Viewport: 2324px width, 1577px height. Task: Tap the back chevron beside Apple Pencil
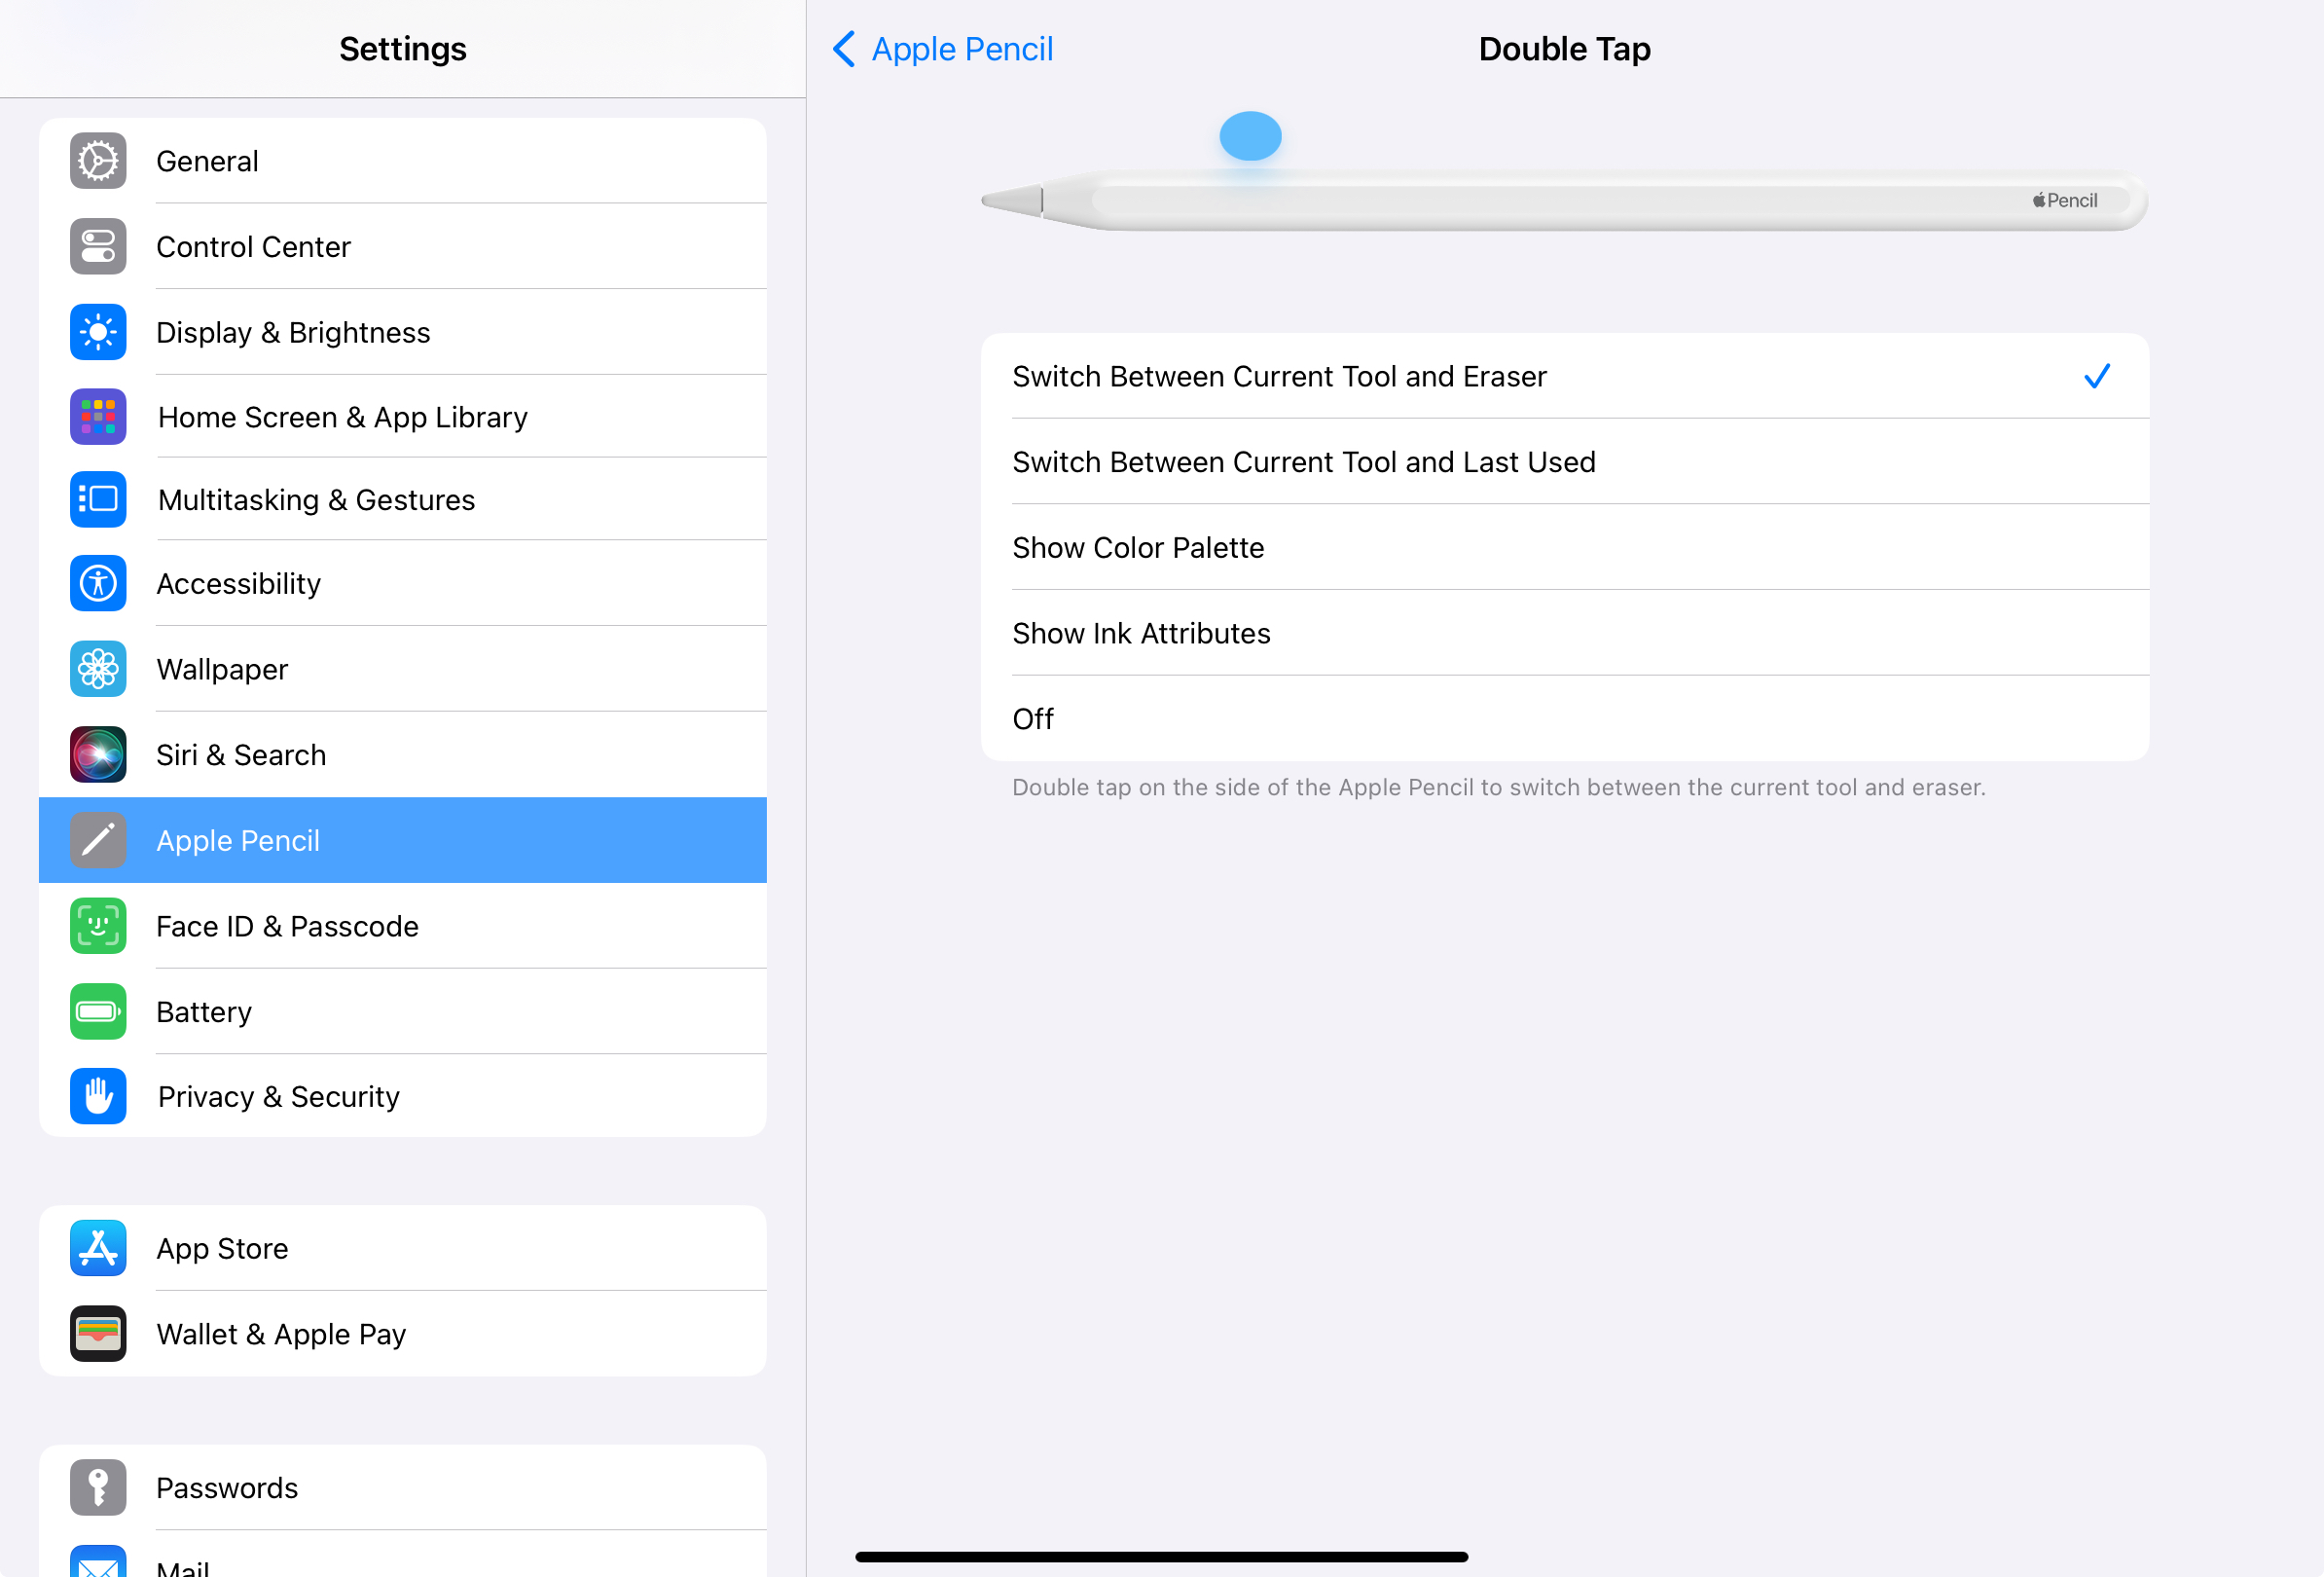(844, 49)
